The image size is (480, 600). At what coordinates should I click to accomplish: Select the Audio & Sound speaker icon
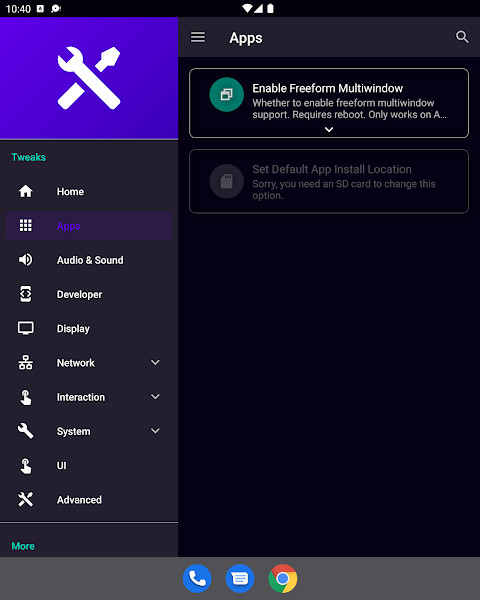[26, 260]
